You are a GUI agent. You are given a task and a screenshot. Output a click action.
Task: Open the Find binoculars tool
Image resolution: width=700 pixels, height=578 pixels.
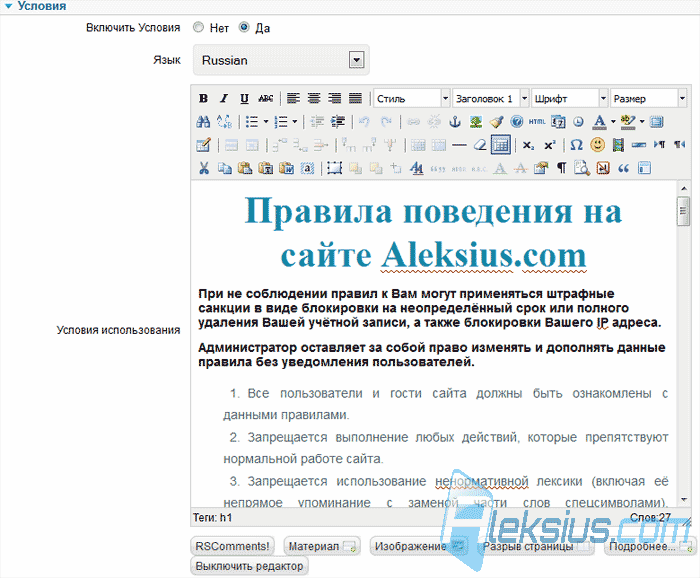click(203, 121)
